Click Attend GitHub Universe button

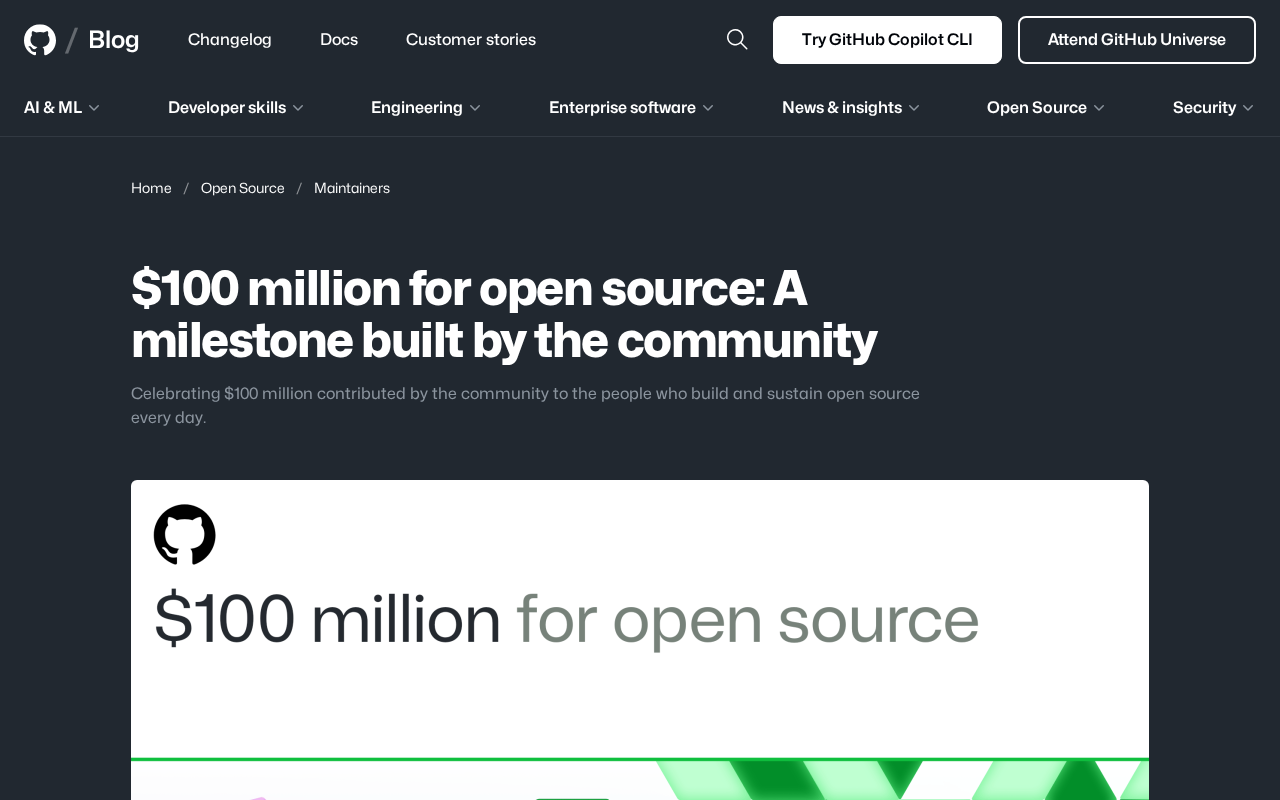1137,40
